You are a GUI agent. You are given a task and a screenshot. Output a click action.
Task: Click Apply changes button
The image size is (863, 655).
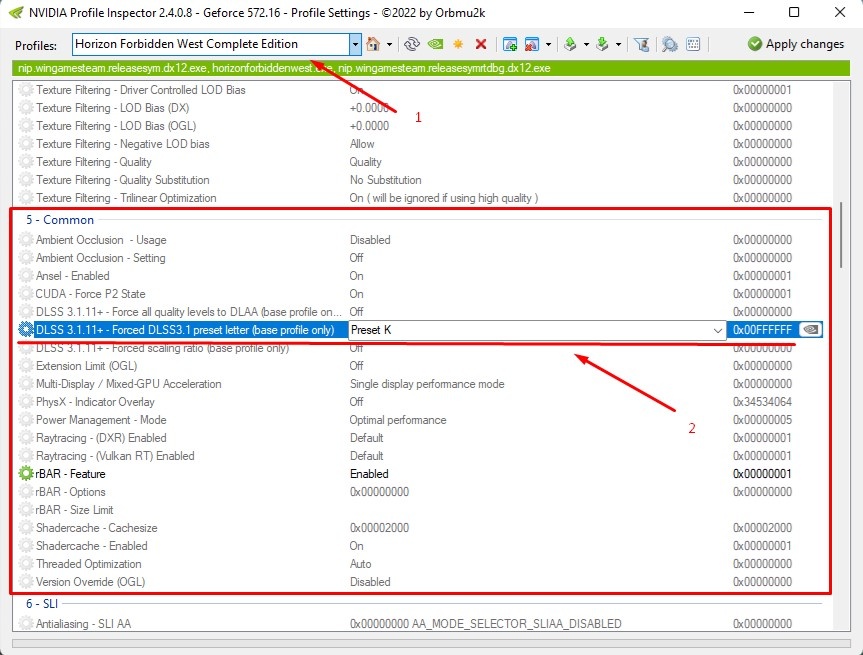pos(796,44)
